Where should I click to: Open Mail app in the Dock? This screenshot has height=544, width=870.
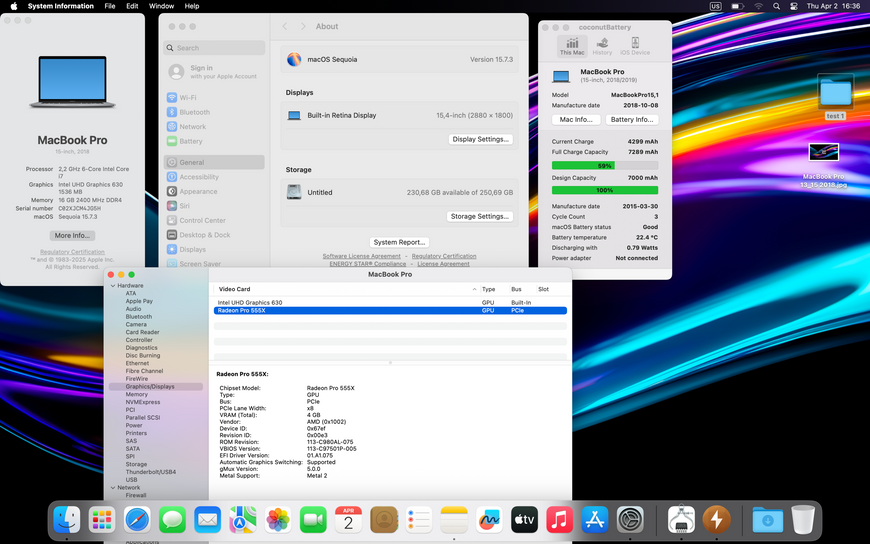(208, 520)
